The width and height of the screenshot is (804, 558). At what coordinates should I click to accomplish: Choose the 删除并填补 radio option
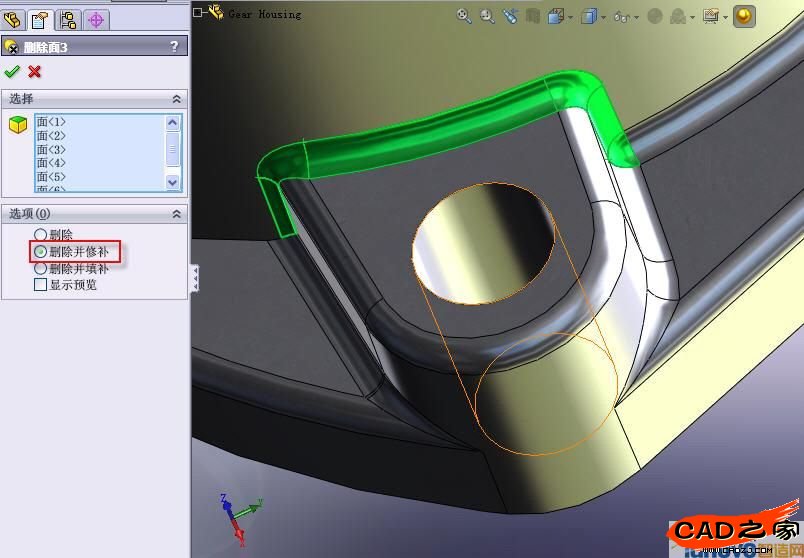[x=41, y=268]
